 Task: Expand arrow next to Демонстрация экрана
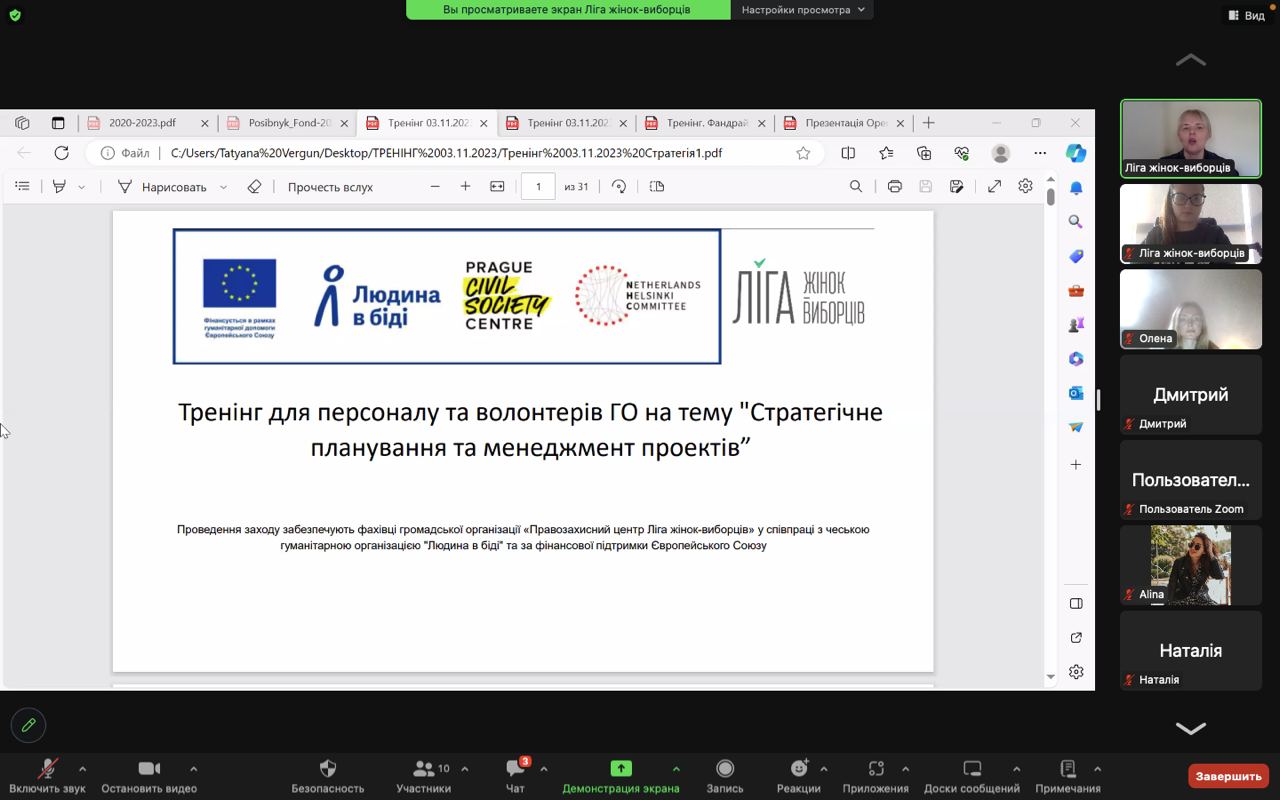tap(676, 769)
